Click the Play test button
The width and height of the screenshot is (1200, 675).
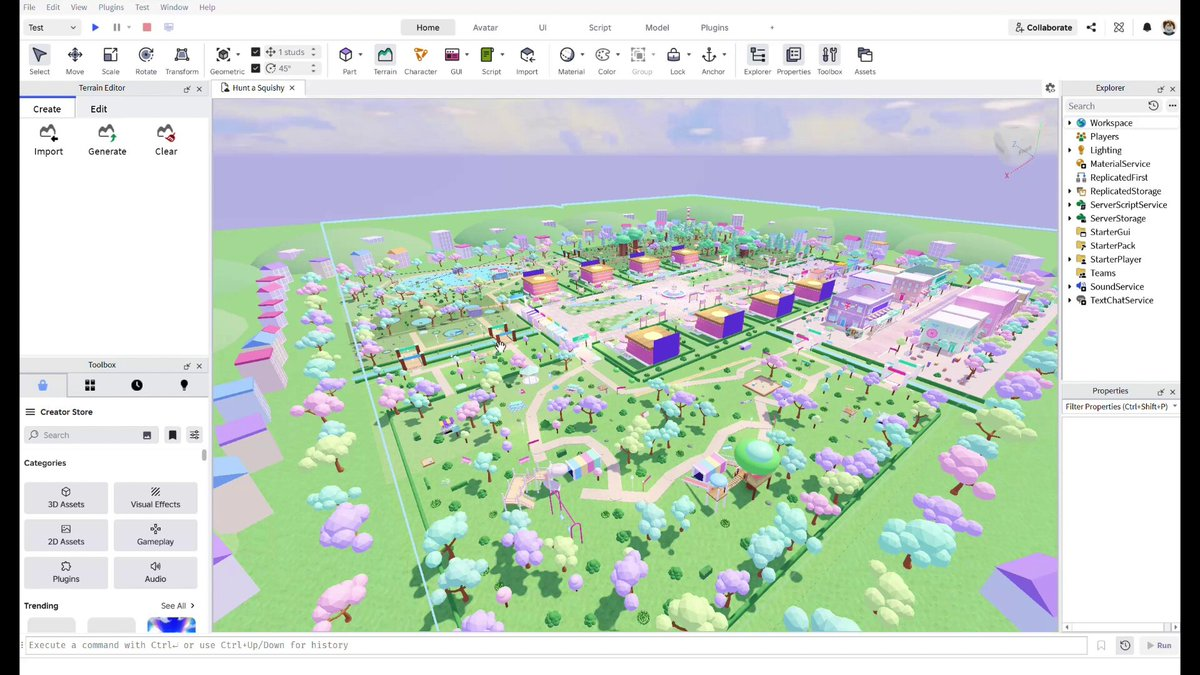[x=95, y=28]
